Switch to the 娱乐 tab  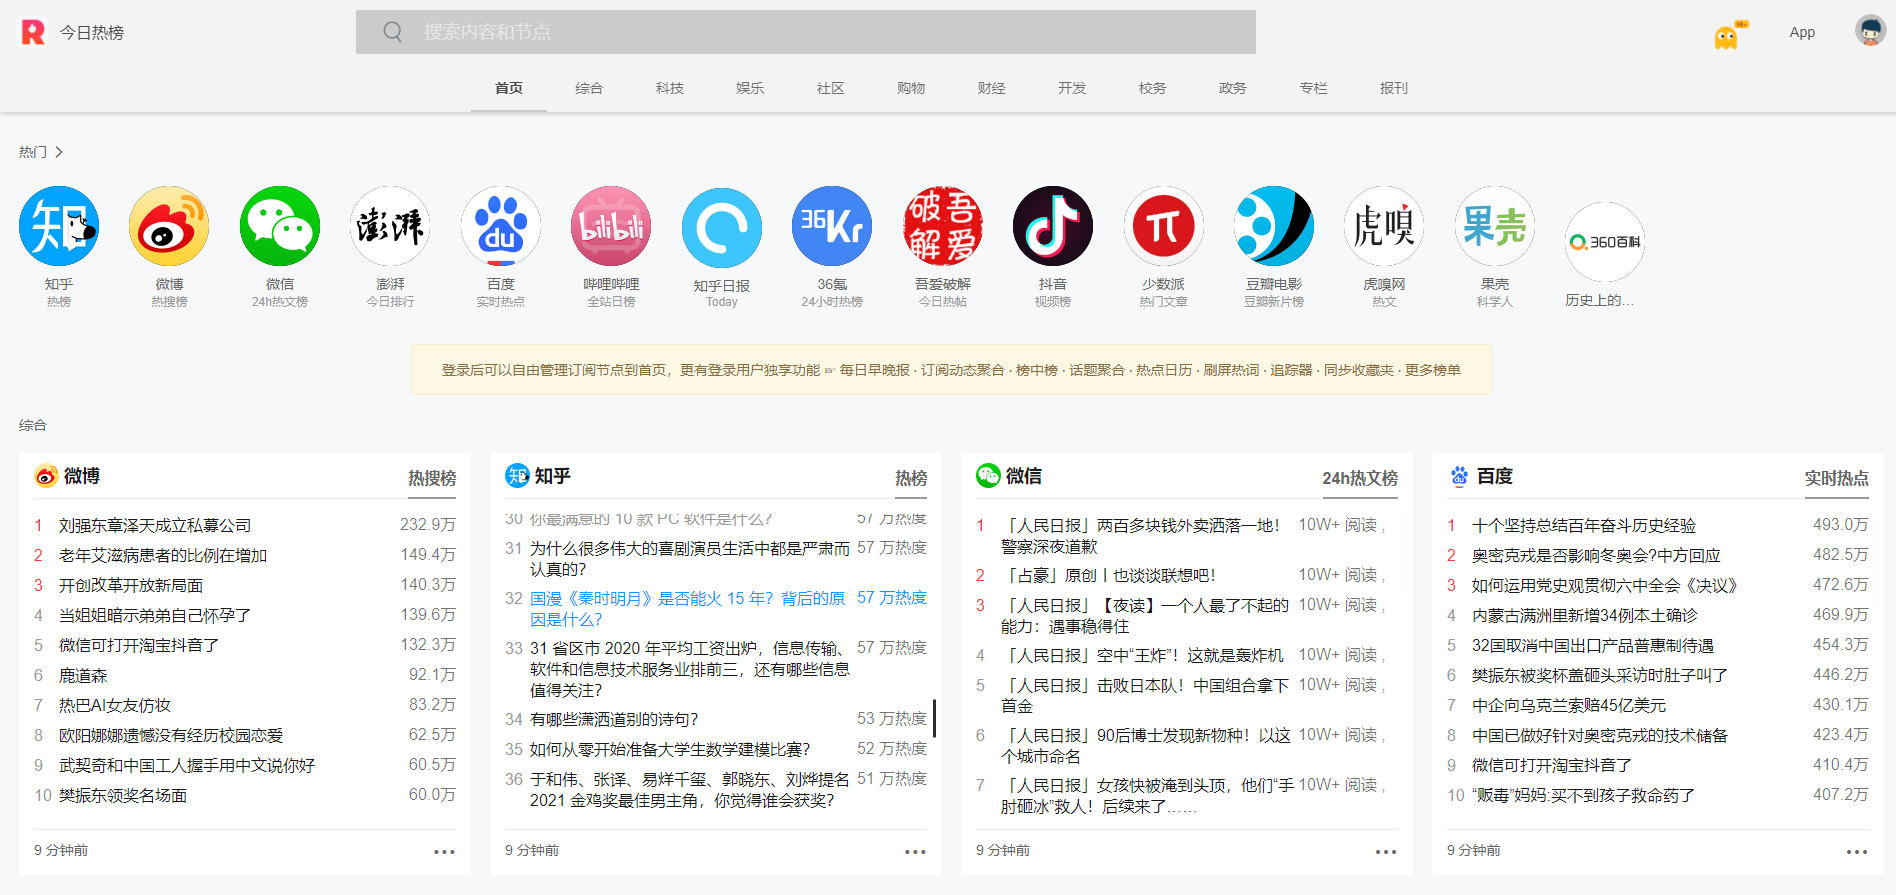point(750,88)
